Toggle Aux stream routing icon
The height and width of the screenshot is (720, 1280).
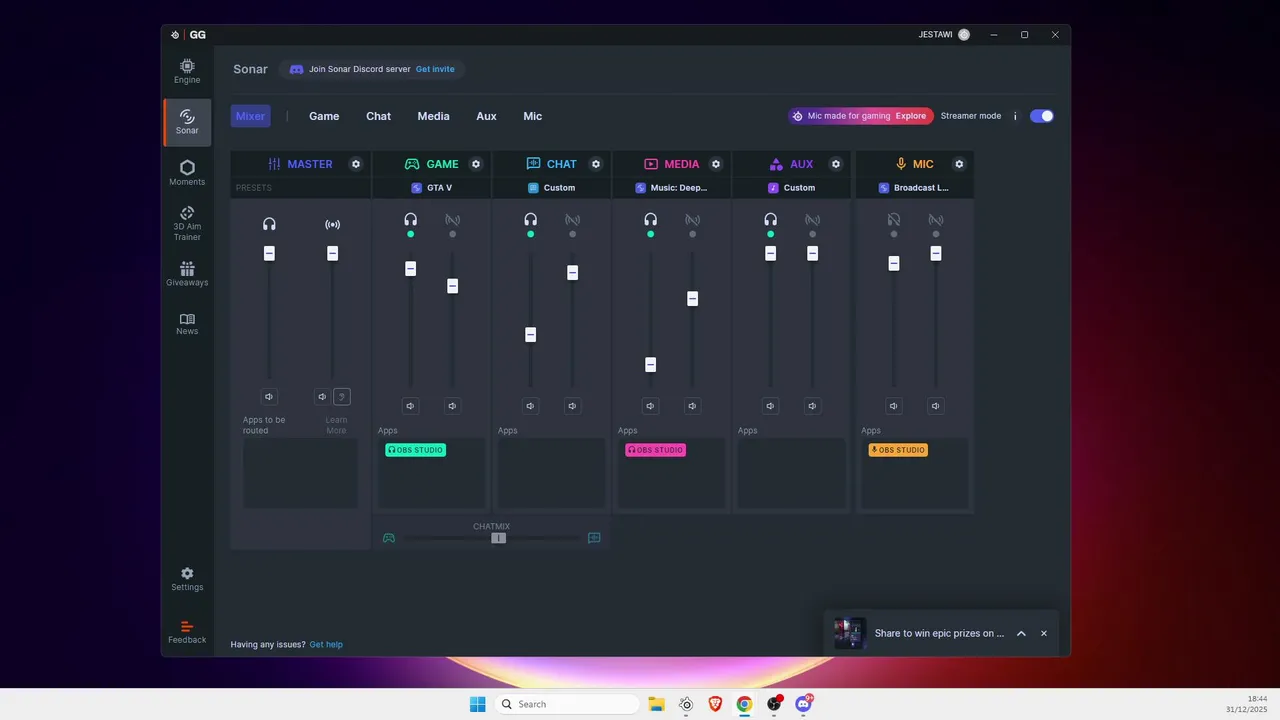[x=812, y=220]
